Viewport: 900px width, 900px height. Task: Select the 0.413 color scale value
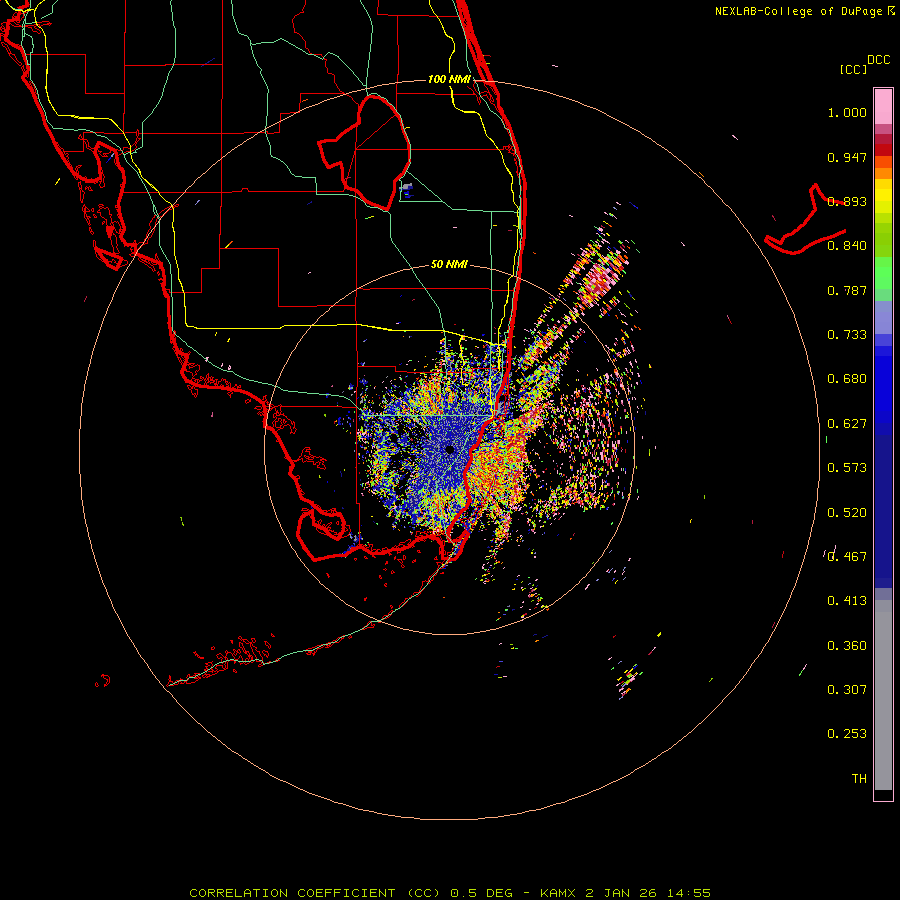(847, 601)
